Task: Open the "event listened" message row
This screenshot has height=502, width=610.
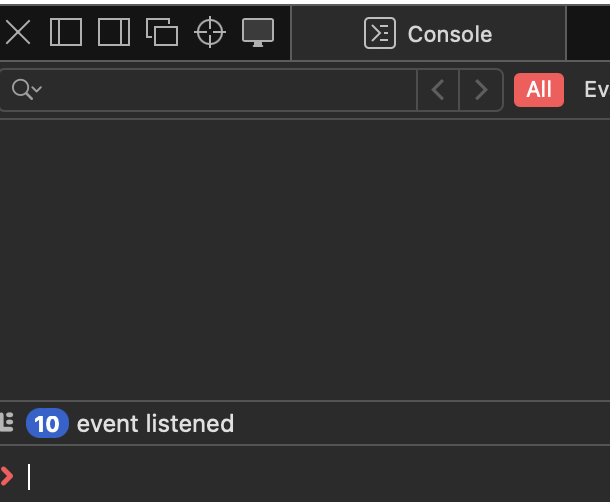Action: pyautogui.click(x=155, y=424)
